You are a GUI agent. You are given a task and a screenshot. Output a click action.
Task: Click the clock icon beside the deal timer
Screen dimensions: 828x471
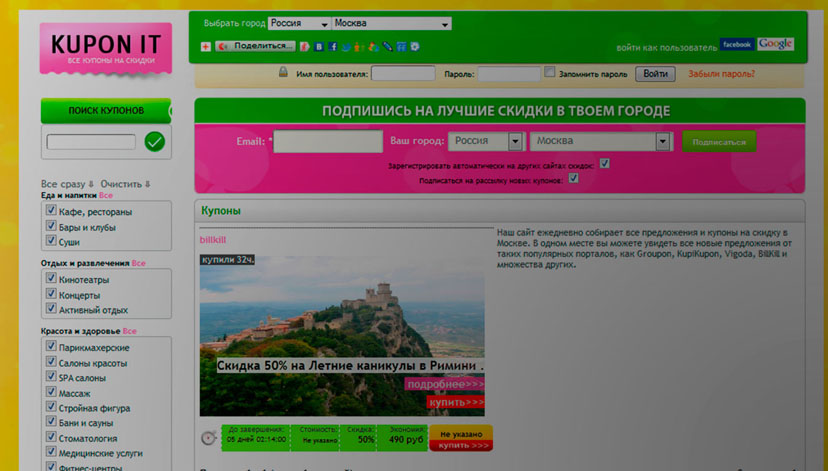(x=209, y=438)
